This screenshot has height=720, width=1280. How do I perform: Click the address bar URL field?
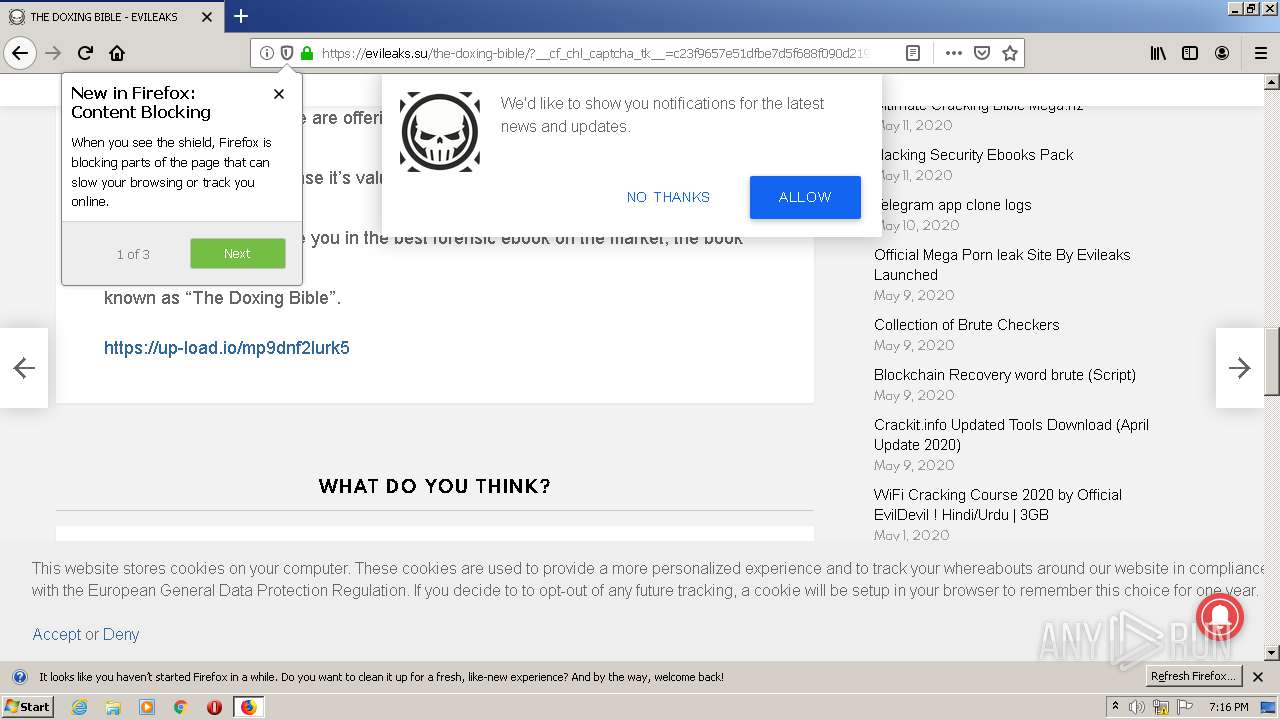coord(594,53)
